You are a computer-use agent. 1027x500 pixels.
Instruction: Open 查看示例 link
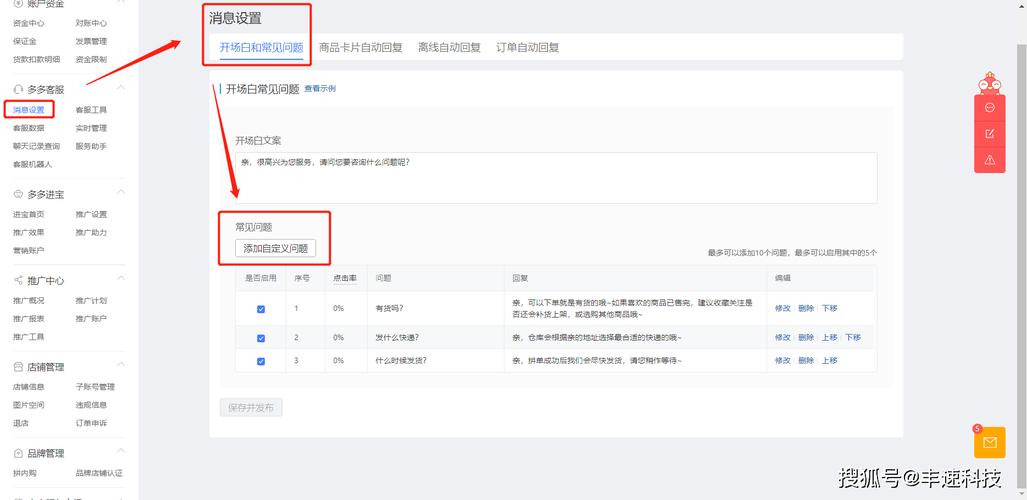(320, 88)
